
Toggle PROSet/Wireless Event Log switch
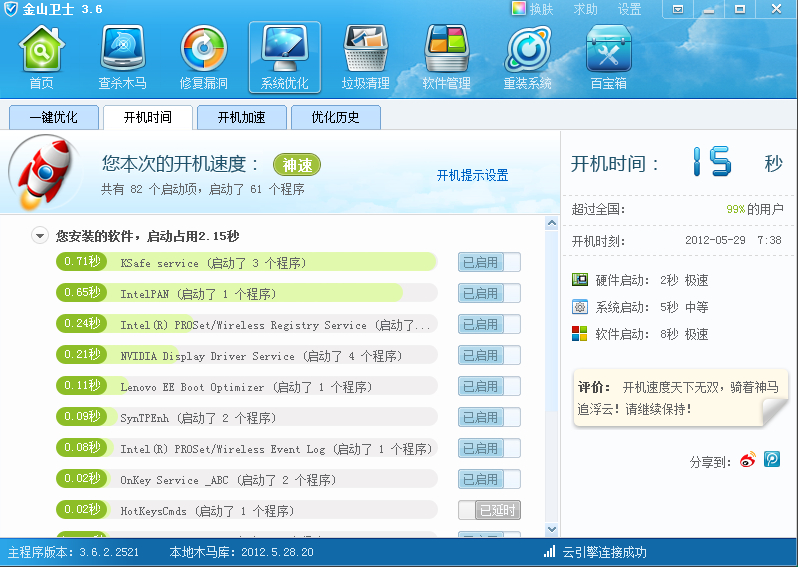(489, 448)
